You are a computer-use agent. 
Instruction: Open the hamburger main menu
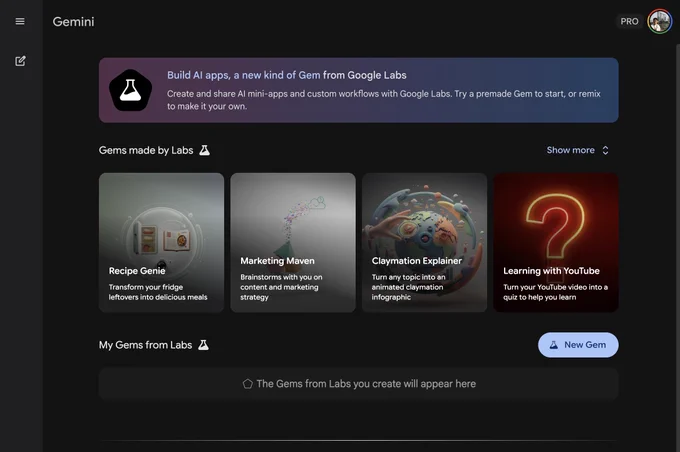click(20, 21)
